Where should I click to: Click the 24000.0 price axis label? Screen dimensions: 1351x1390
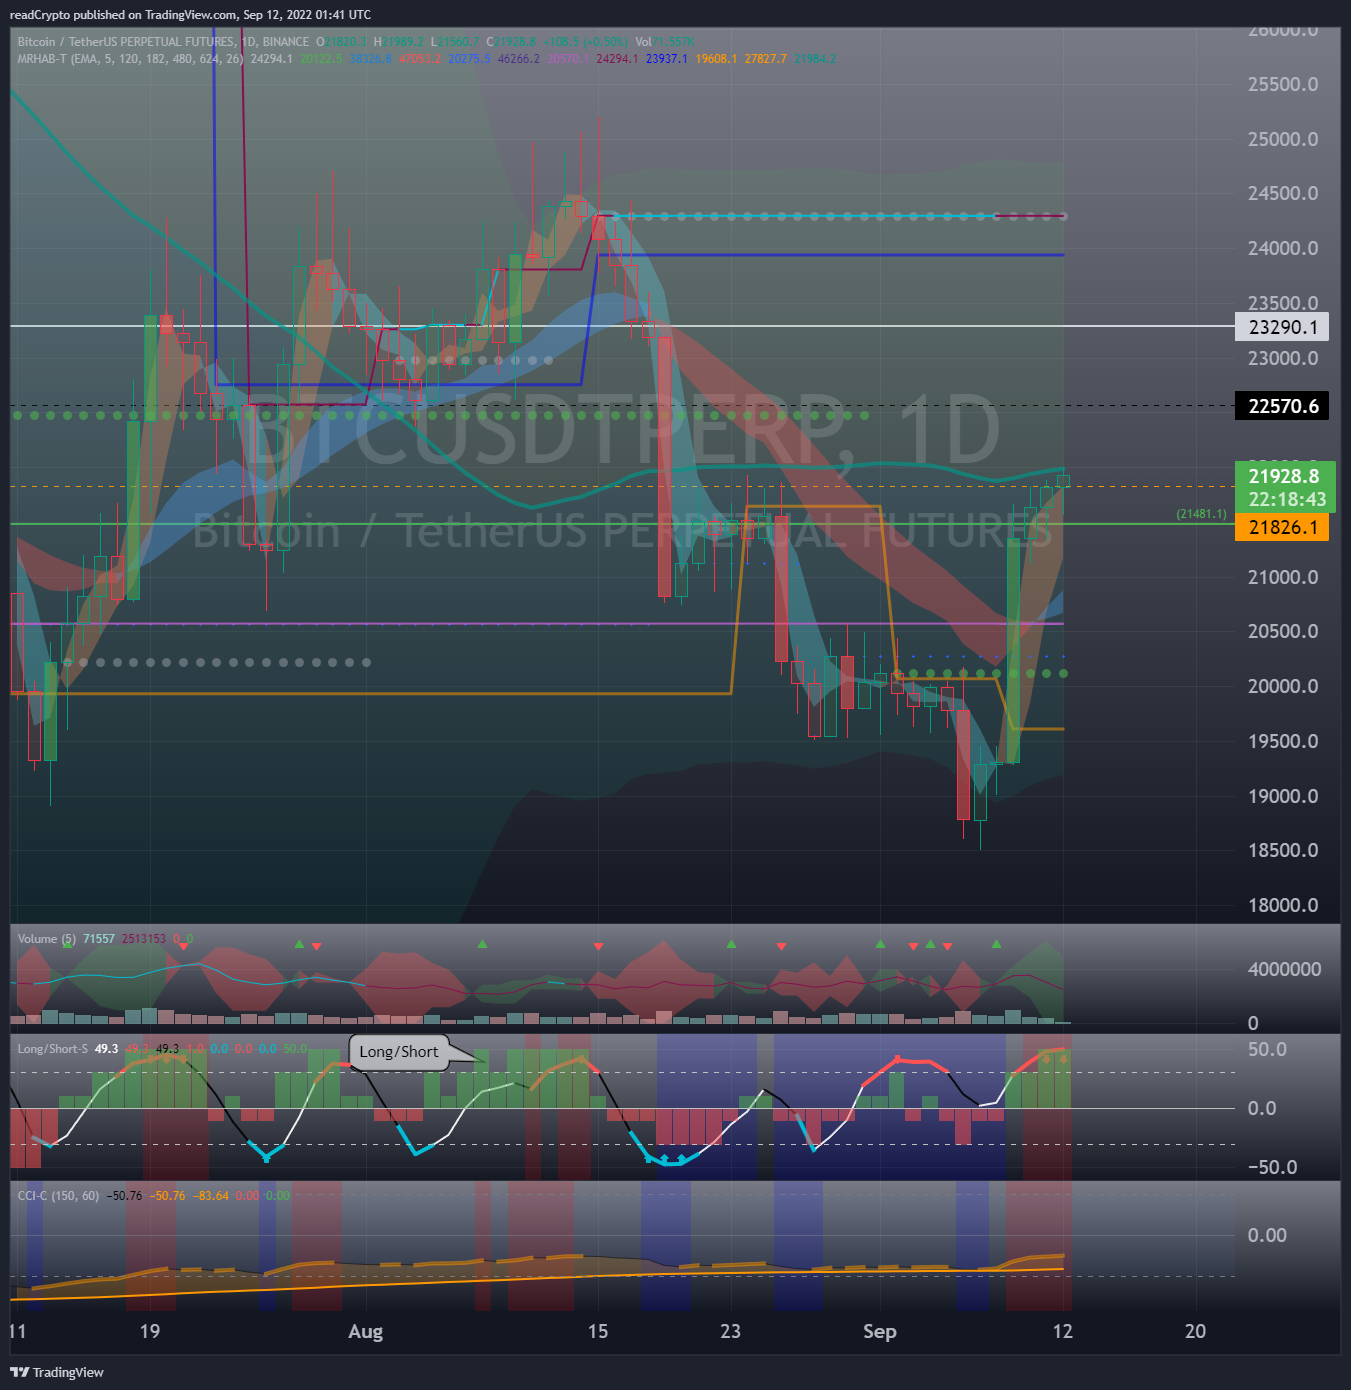pos(1283,248)
